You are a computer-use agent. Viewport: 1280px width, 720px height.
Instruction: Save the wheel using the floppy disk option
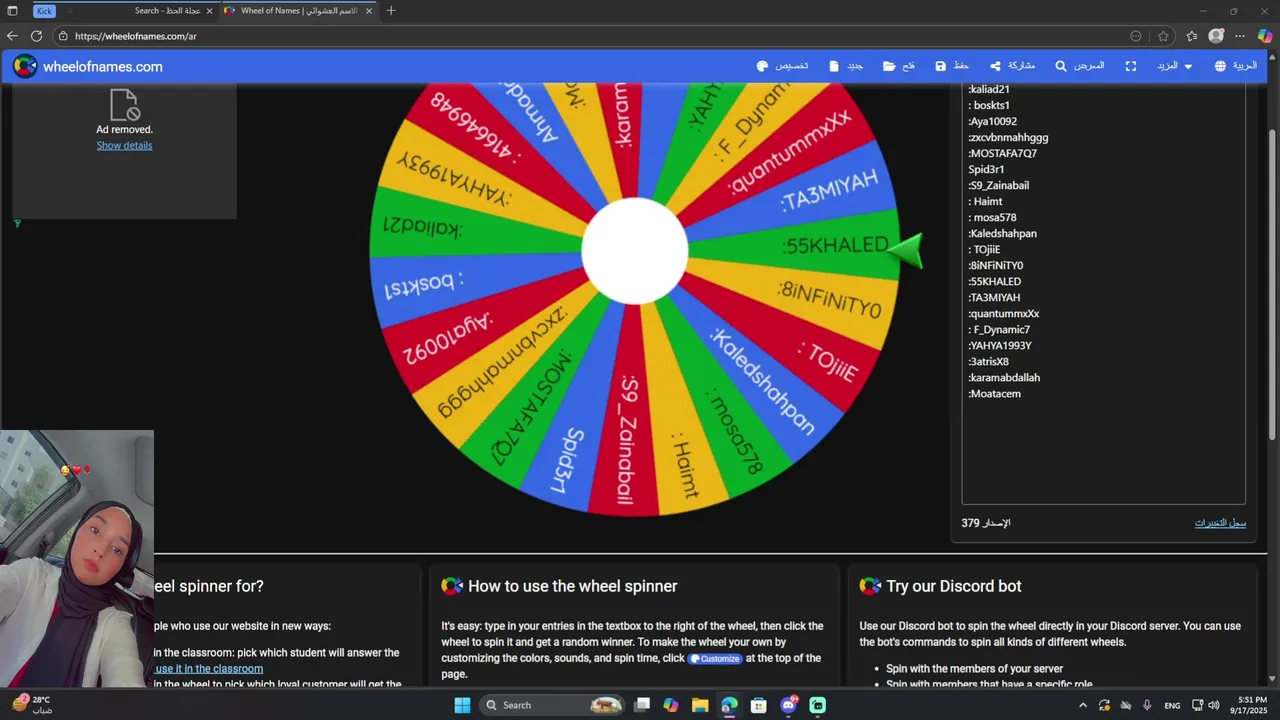(951, 66)
